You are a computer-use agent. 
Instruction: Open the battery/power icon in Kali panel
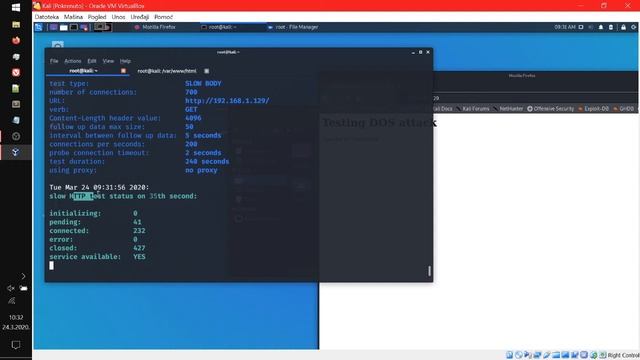tap(611, 27)
